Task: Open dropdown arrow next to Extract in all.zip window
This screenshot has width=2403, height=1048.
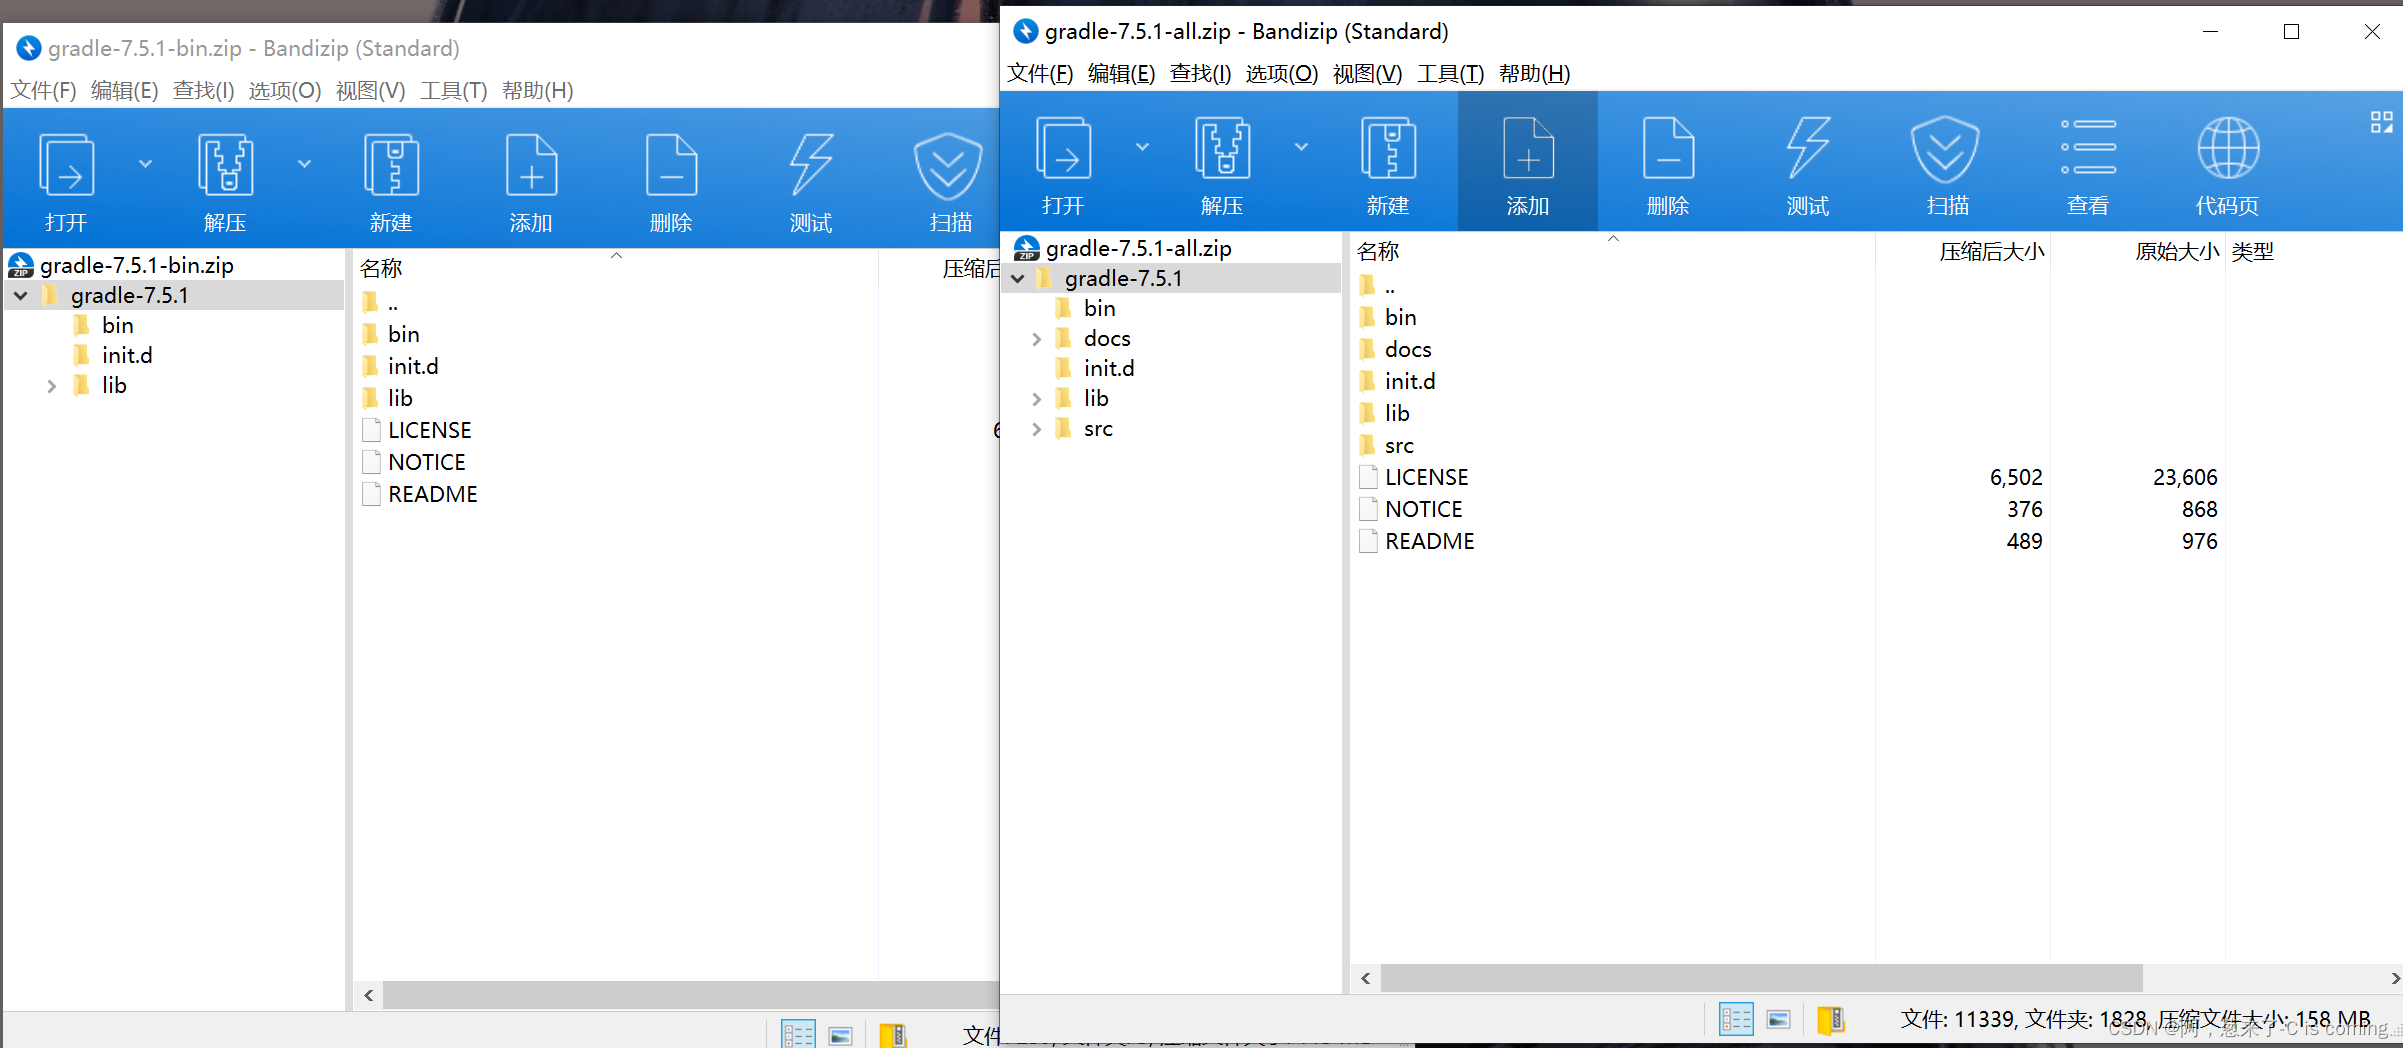Action: (x=1301, y=147)
